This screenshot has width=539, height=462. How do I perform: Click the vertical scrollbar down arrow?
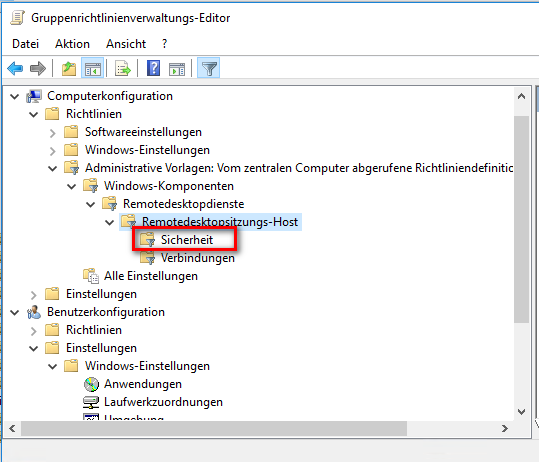click(x=521, y=411)
